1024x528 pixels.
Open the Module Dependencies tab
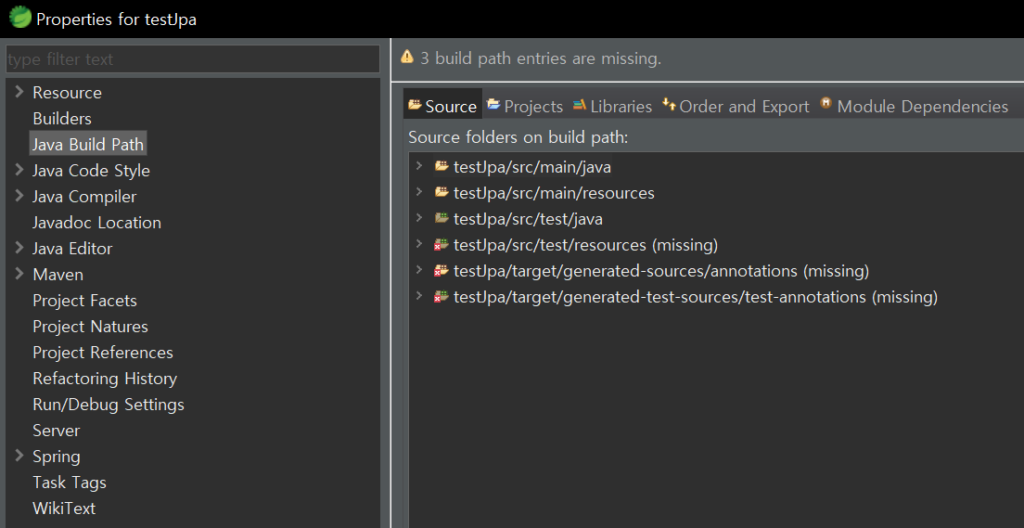click(914, 106)
